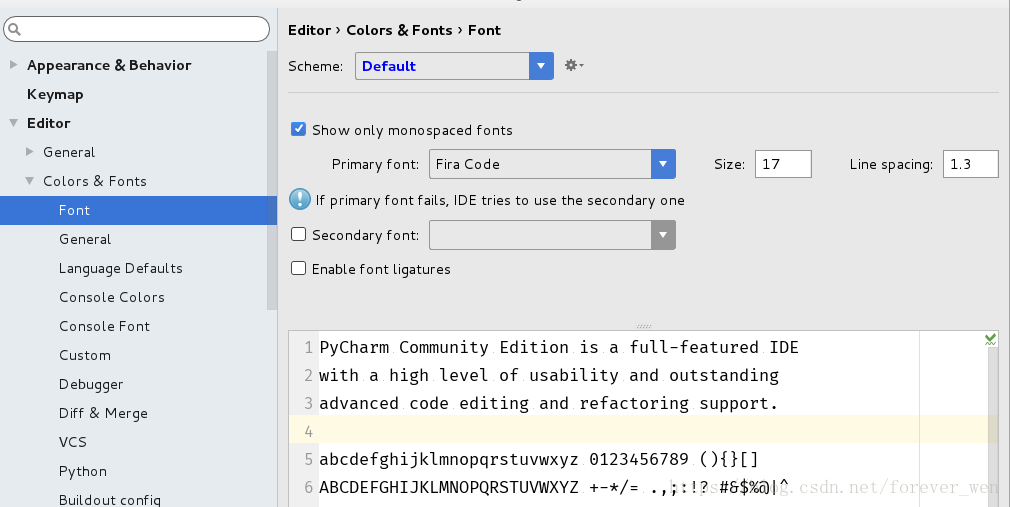Click the blue info hint icon
This screenshot has width=1010, height=507.
tap(300, 199)
